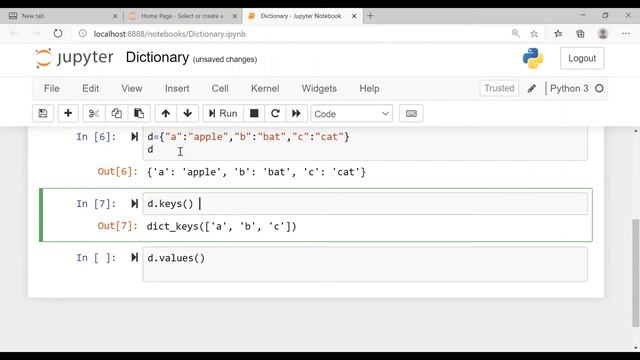Run cell In [6] with its run icon

pyautogui.click(x=134, y=137)
